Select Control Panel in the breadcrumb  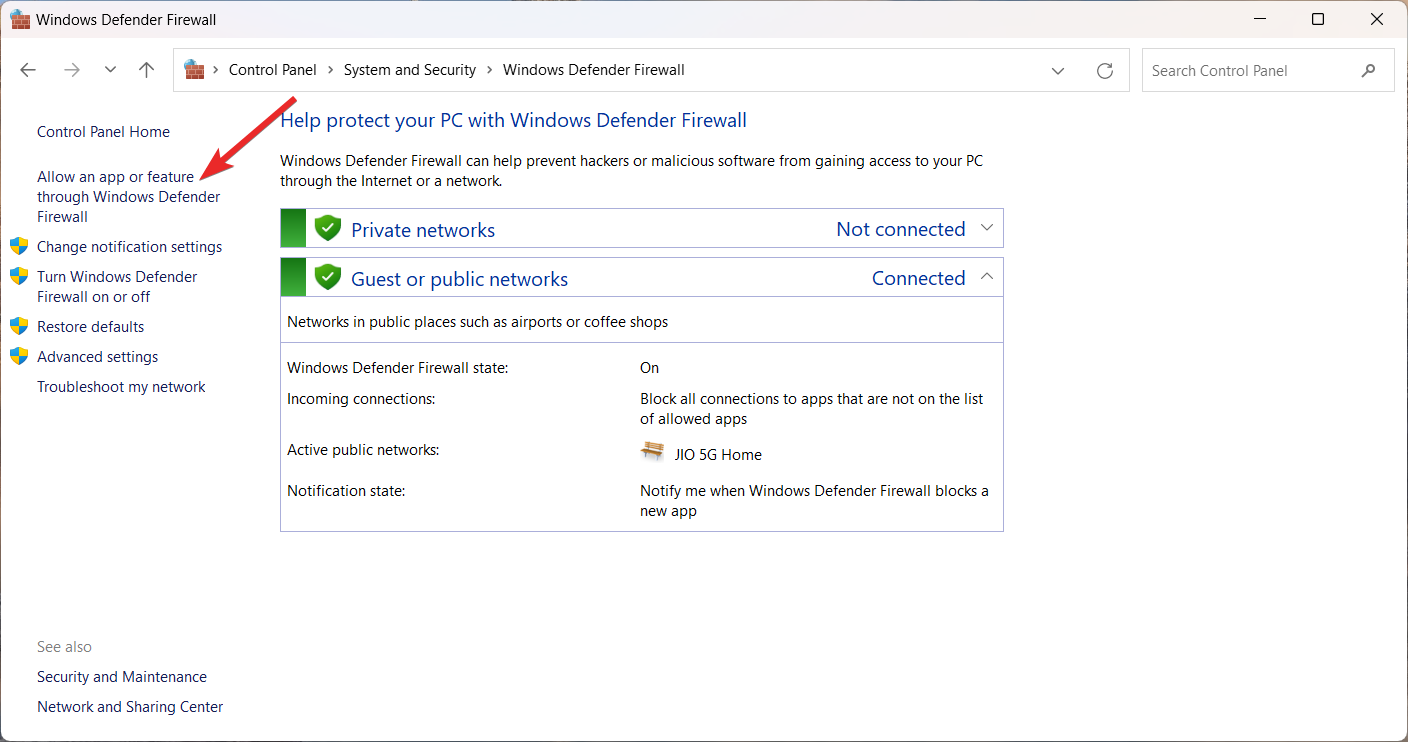click(272, 70)
